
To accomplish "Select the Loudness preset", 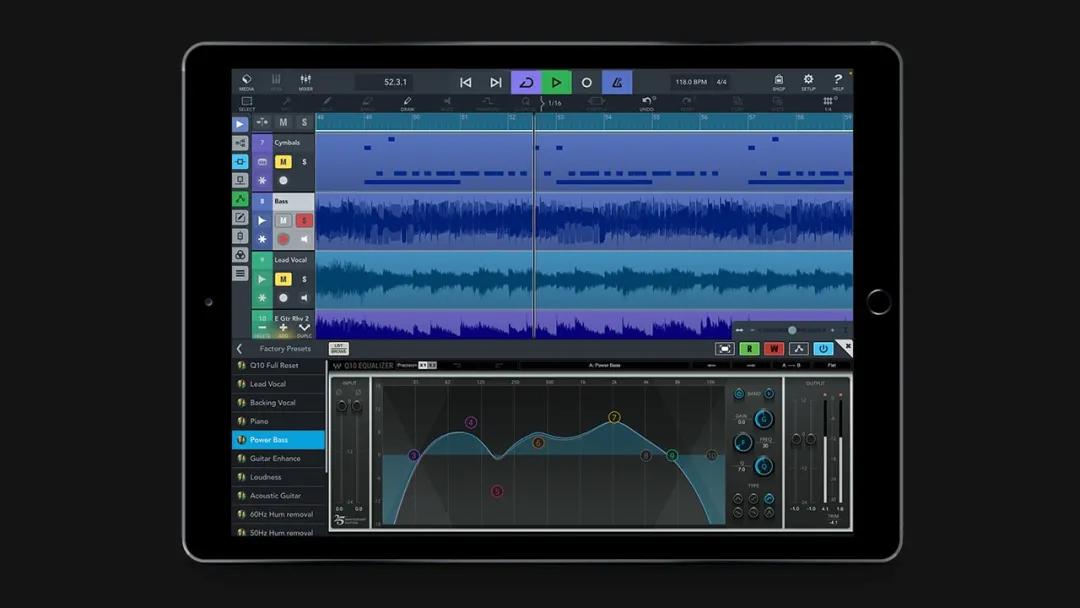I will 279,476.
